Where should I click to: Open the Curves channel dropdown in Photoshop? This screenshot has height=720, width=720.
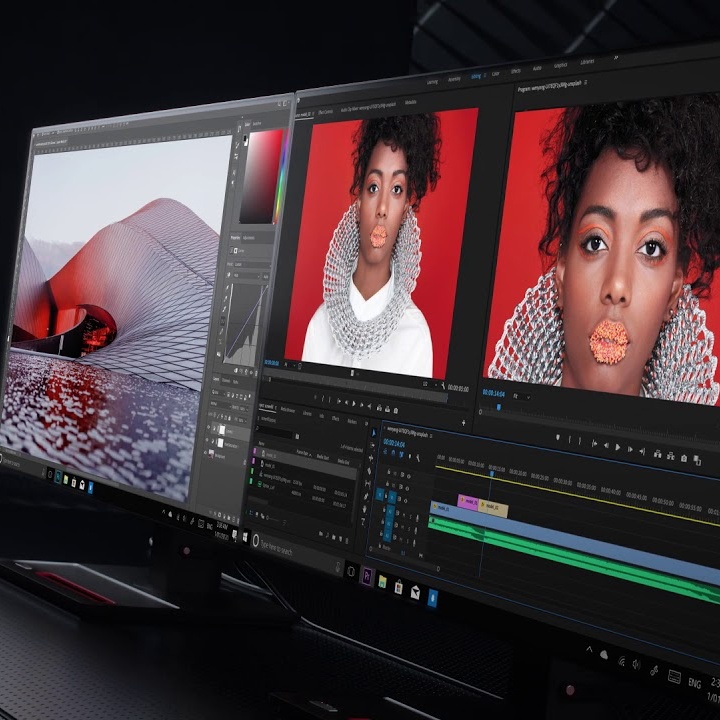click(x=245, y=276)
